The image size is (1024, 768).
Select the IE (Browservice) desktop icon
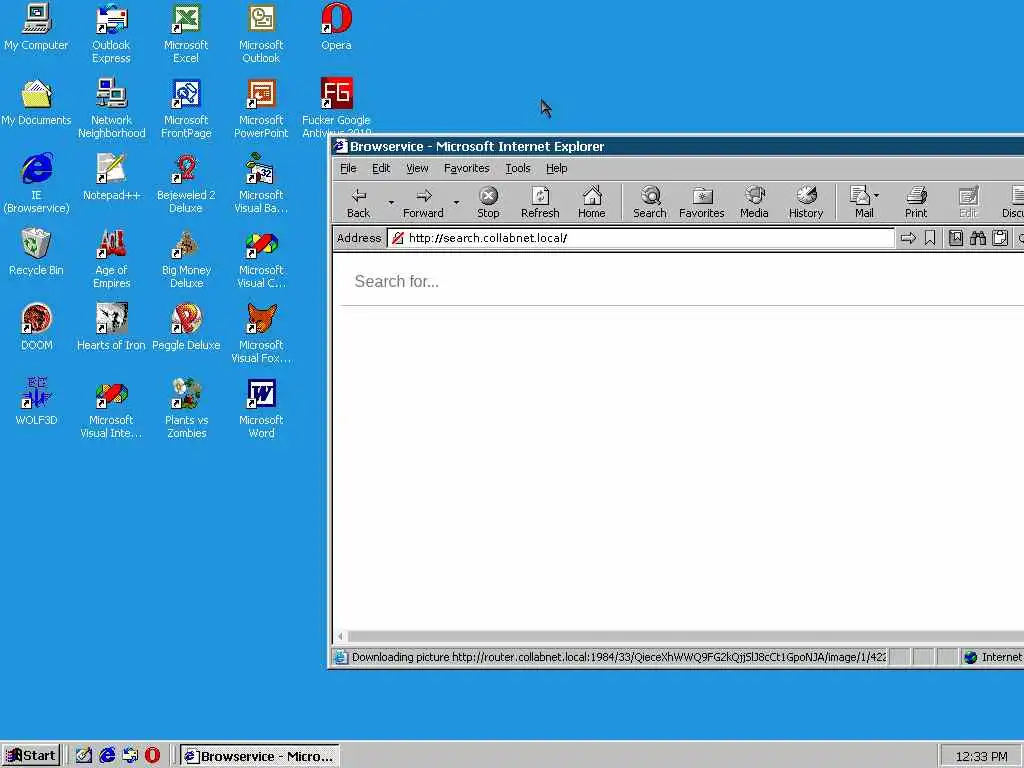coord(36,184)
